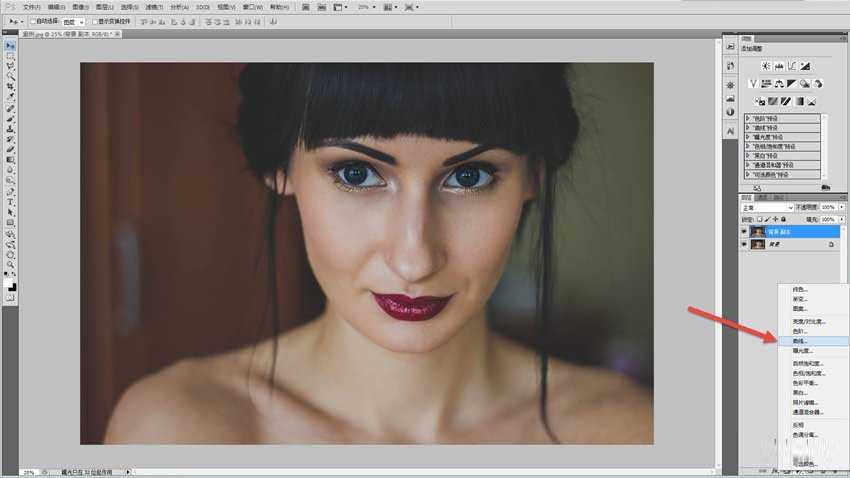This screenshot has height=478, width=850.
Task: Hide the Background copy layer eye icon
Action: tap(743, 231)
